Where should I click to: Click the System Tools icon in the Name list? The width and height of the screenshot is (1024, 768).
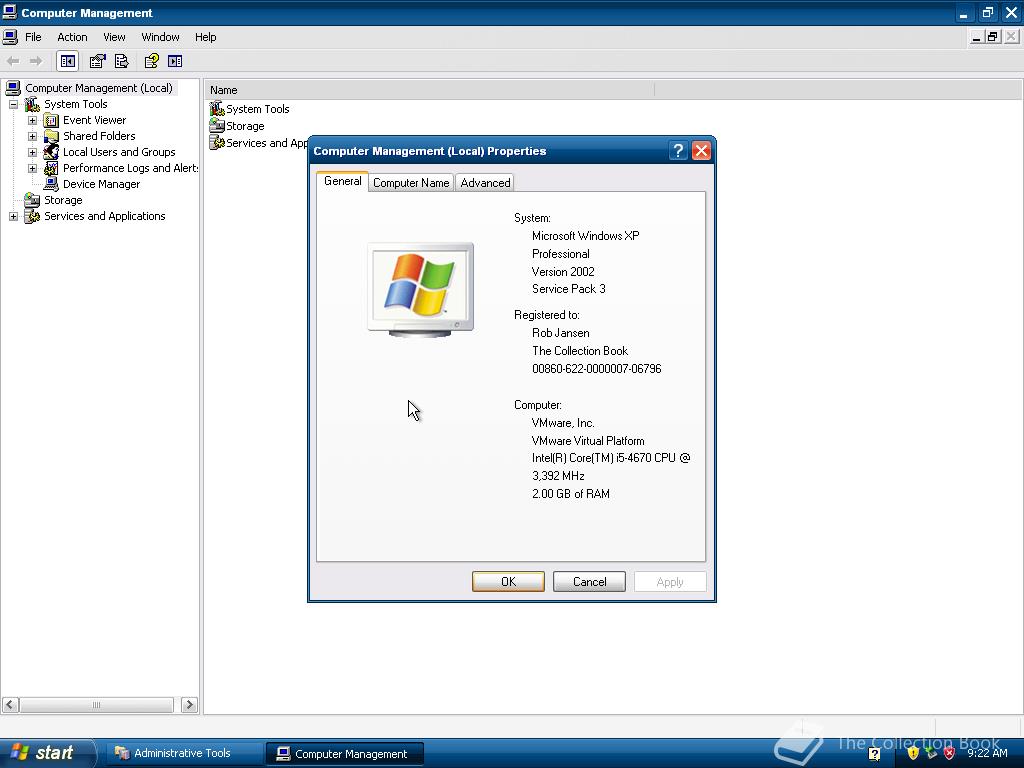217,108
